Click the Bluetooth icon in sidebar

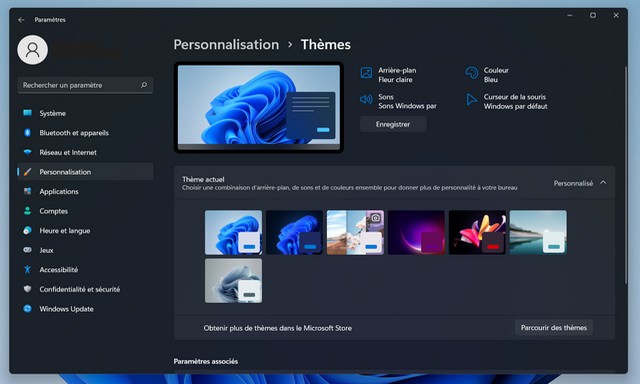coord(27,133)
